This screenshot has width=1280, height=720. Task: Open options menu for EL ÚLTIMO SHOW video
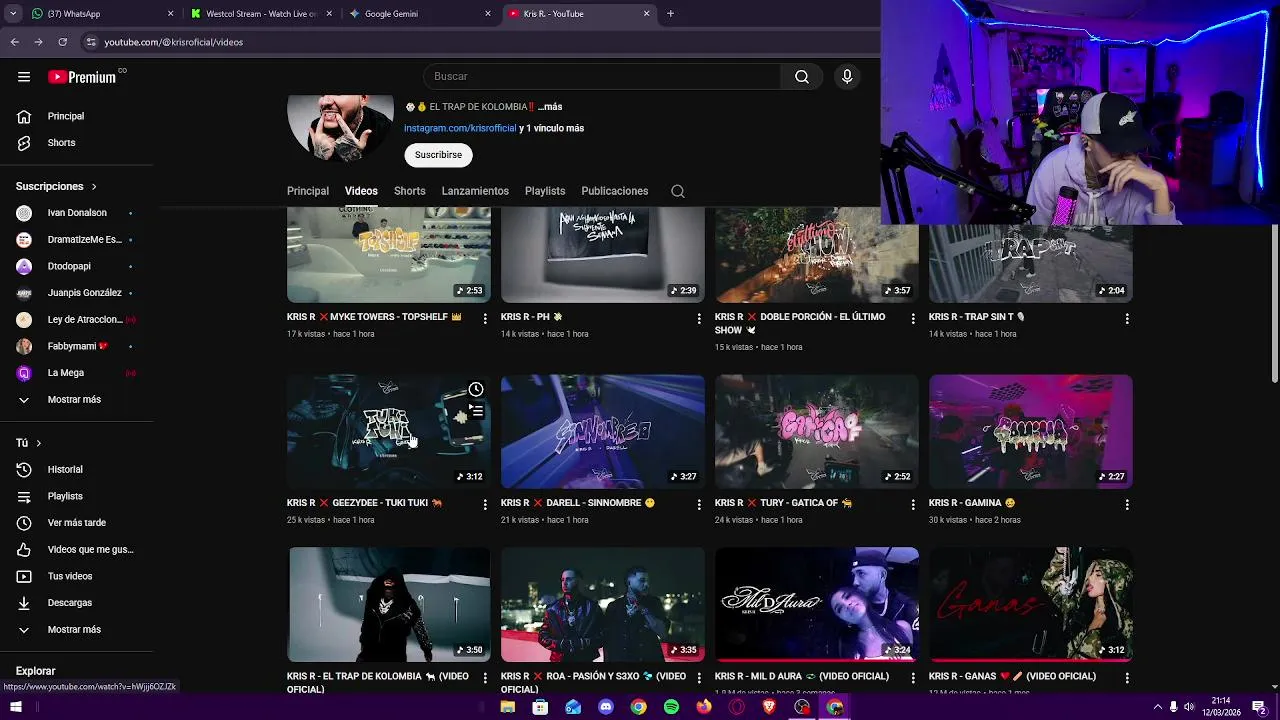tap(913, 318)
